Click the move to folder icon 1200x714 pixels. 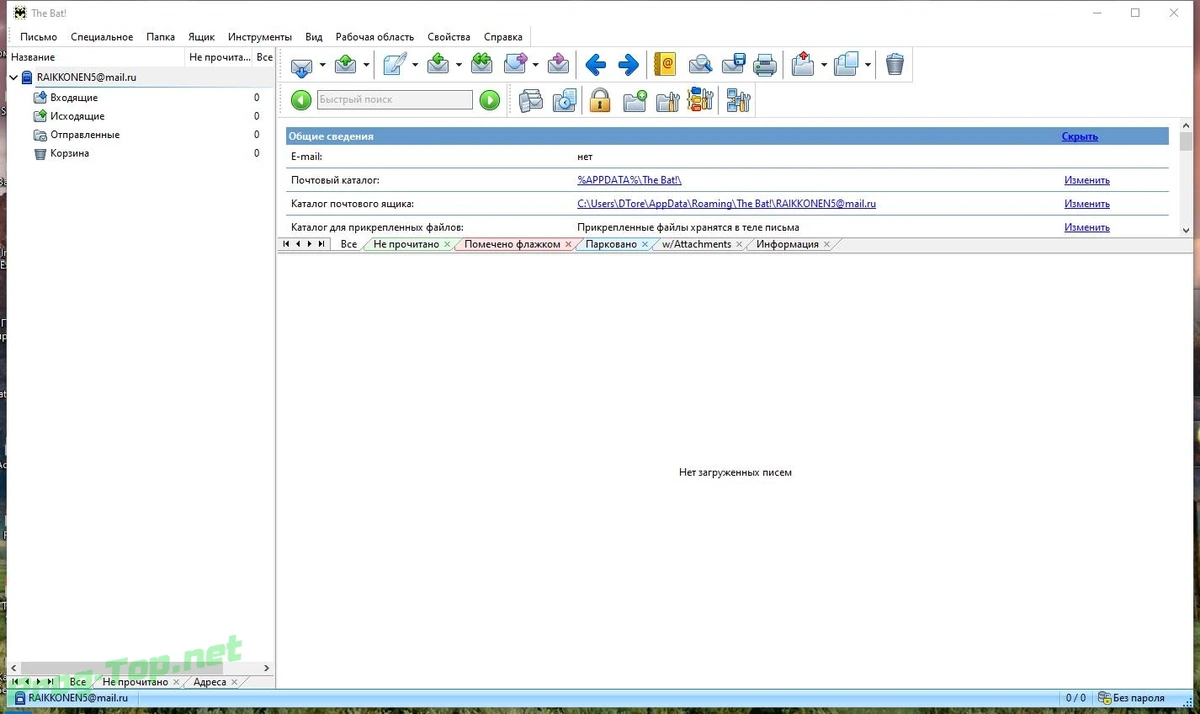click(803, 65)
